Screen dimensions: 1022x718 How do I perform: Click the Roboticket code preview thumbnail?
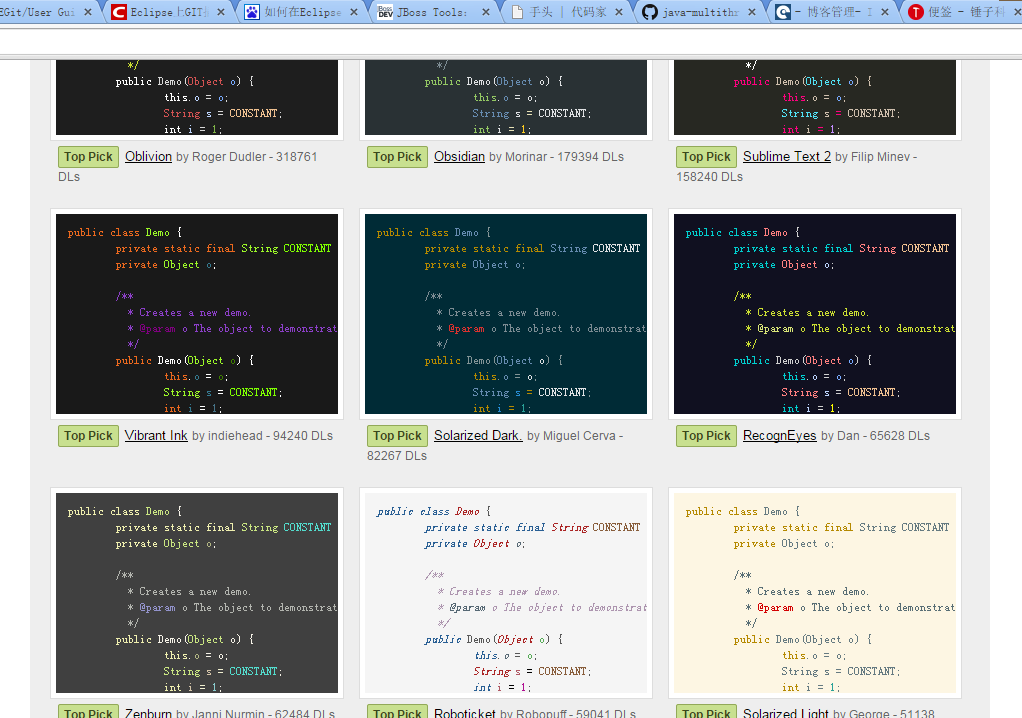[x=506, y=592]
